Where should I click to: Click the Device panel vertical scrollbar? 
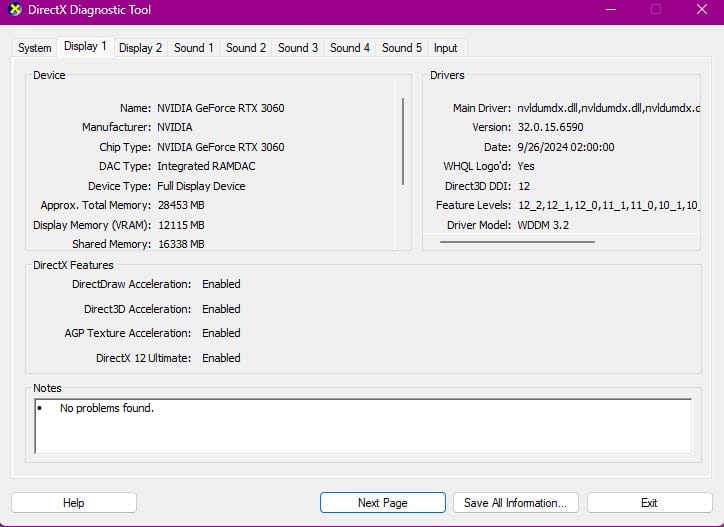pos(403,140)
